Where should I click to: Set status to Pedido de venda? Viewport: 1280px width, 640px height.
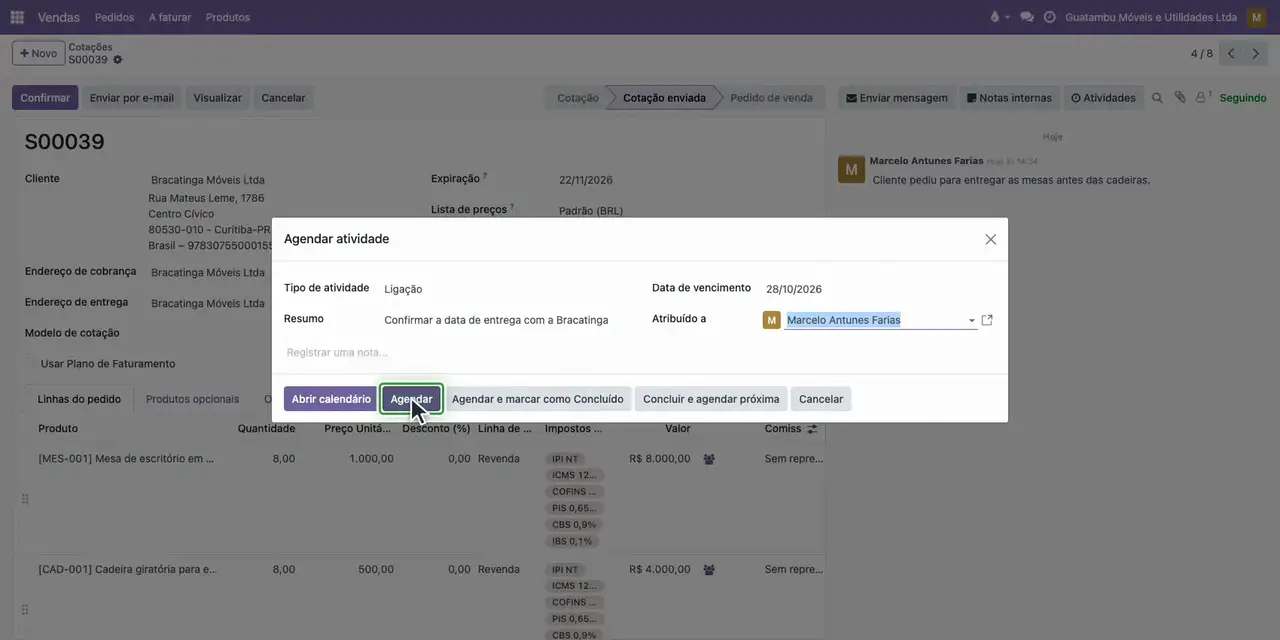(771, 98)
